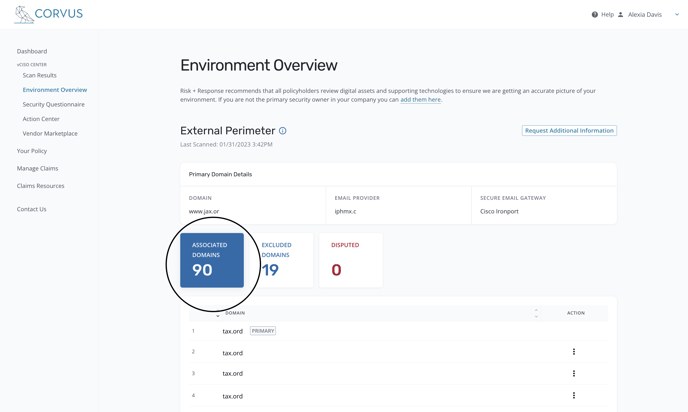Open action menu for row 2
The width and height of the screenshot is (688, 412).
tap(573, 352)
